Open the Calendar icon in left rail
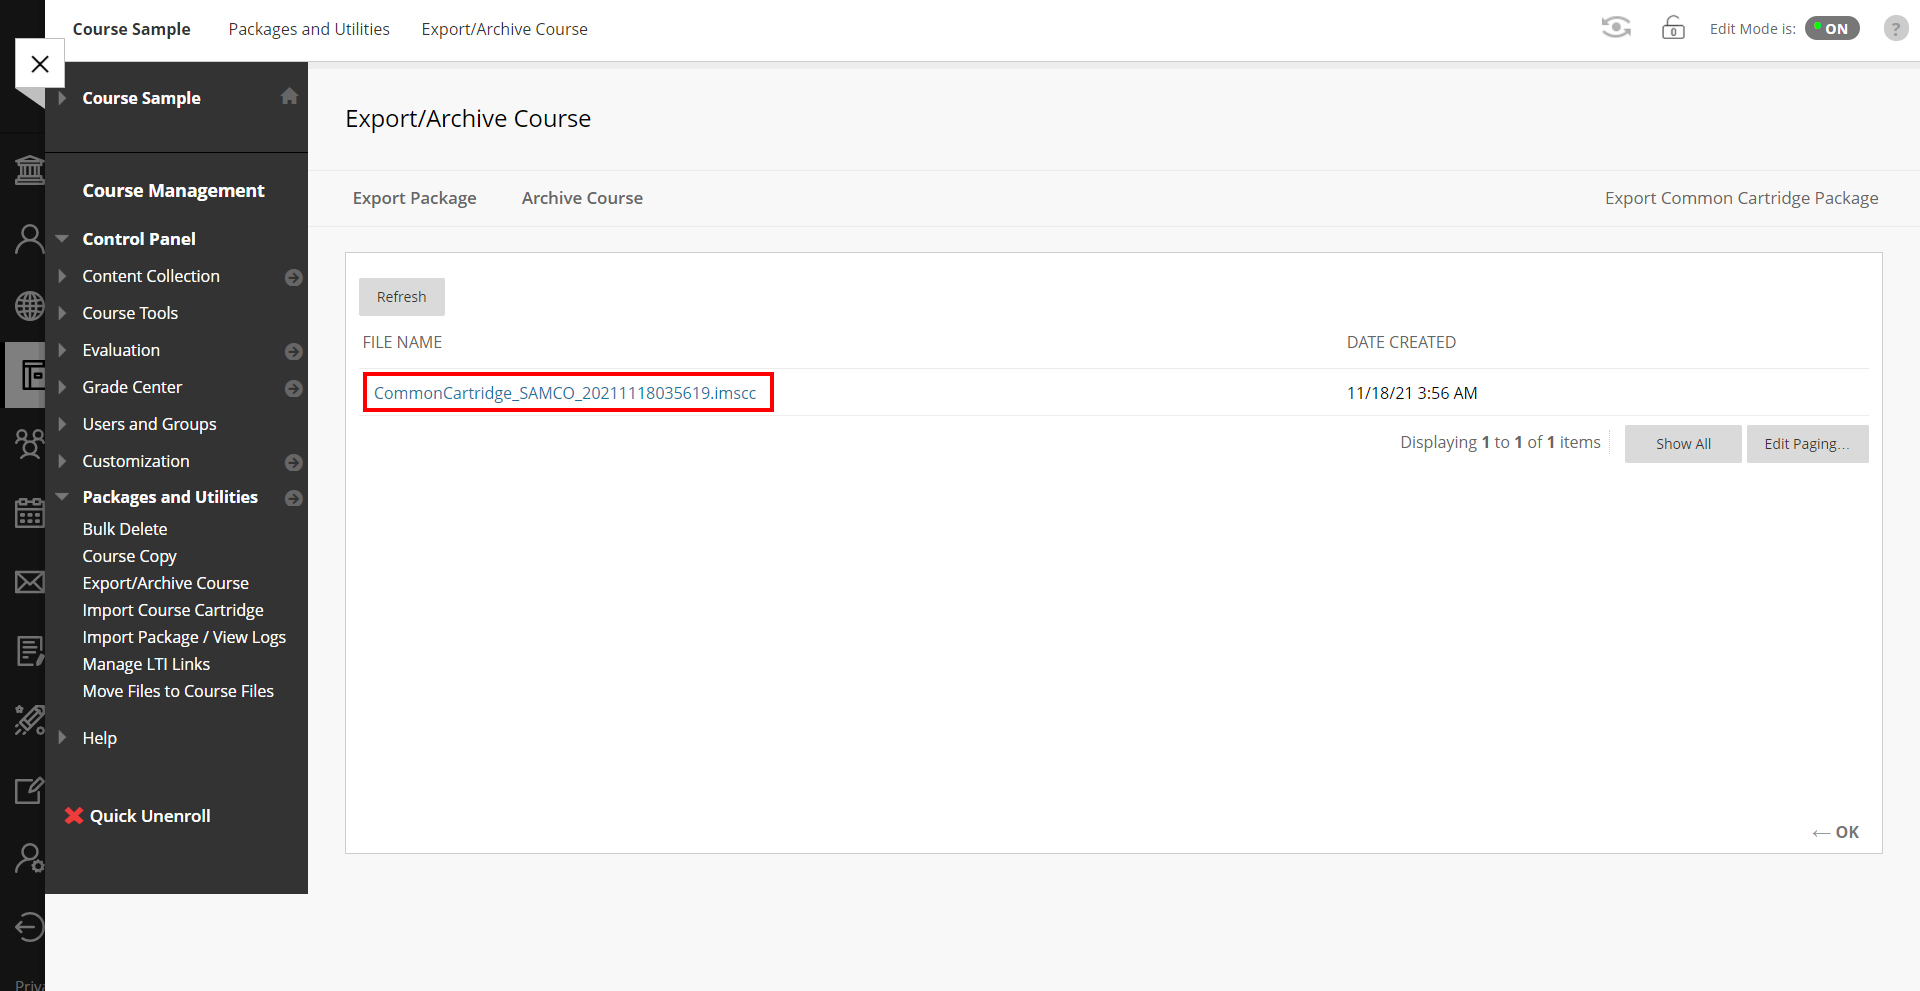Screen dimensions: 1920x991 [29, 513]
